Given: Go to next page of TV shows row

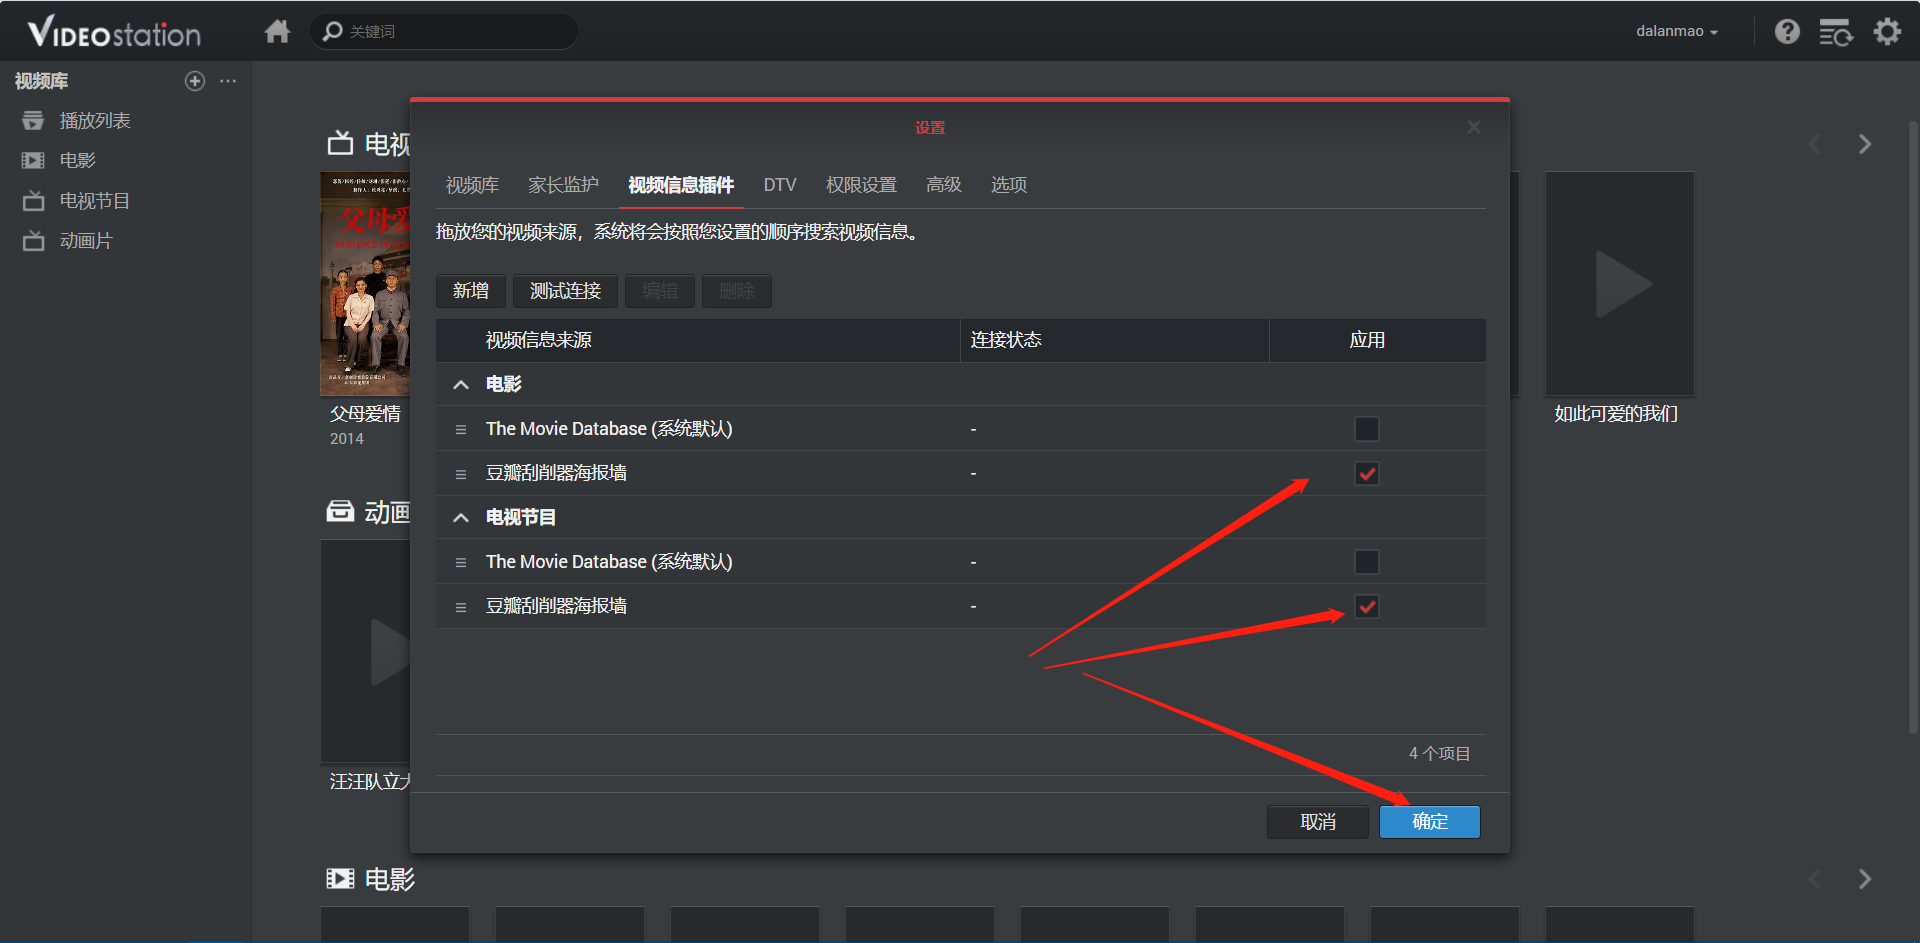Looking at the screenshot, I should point(1864,144).
